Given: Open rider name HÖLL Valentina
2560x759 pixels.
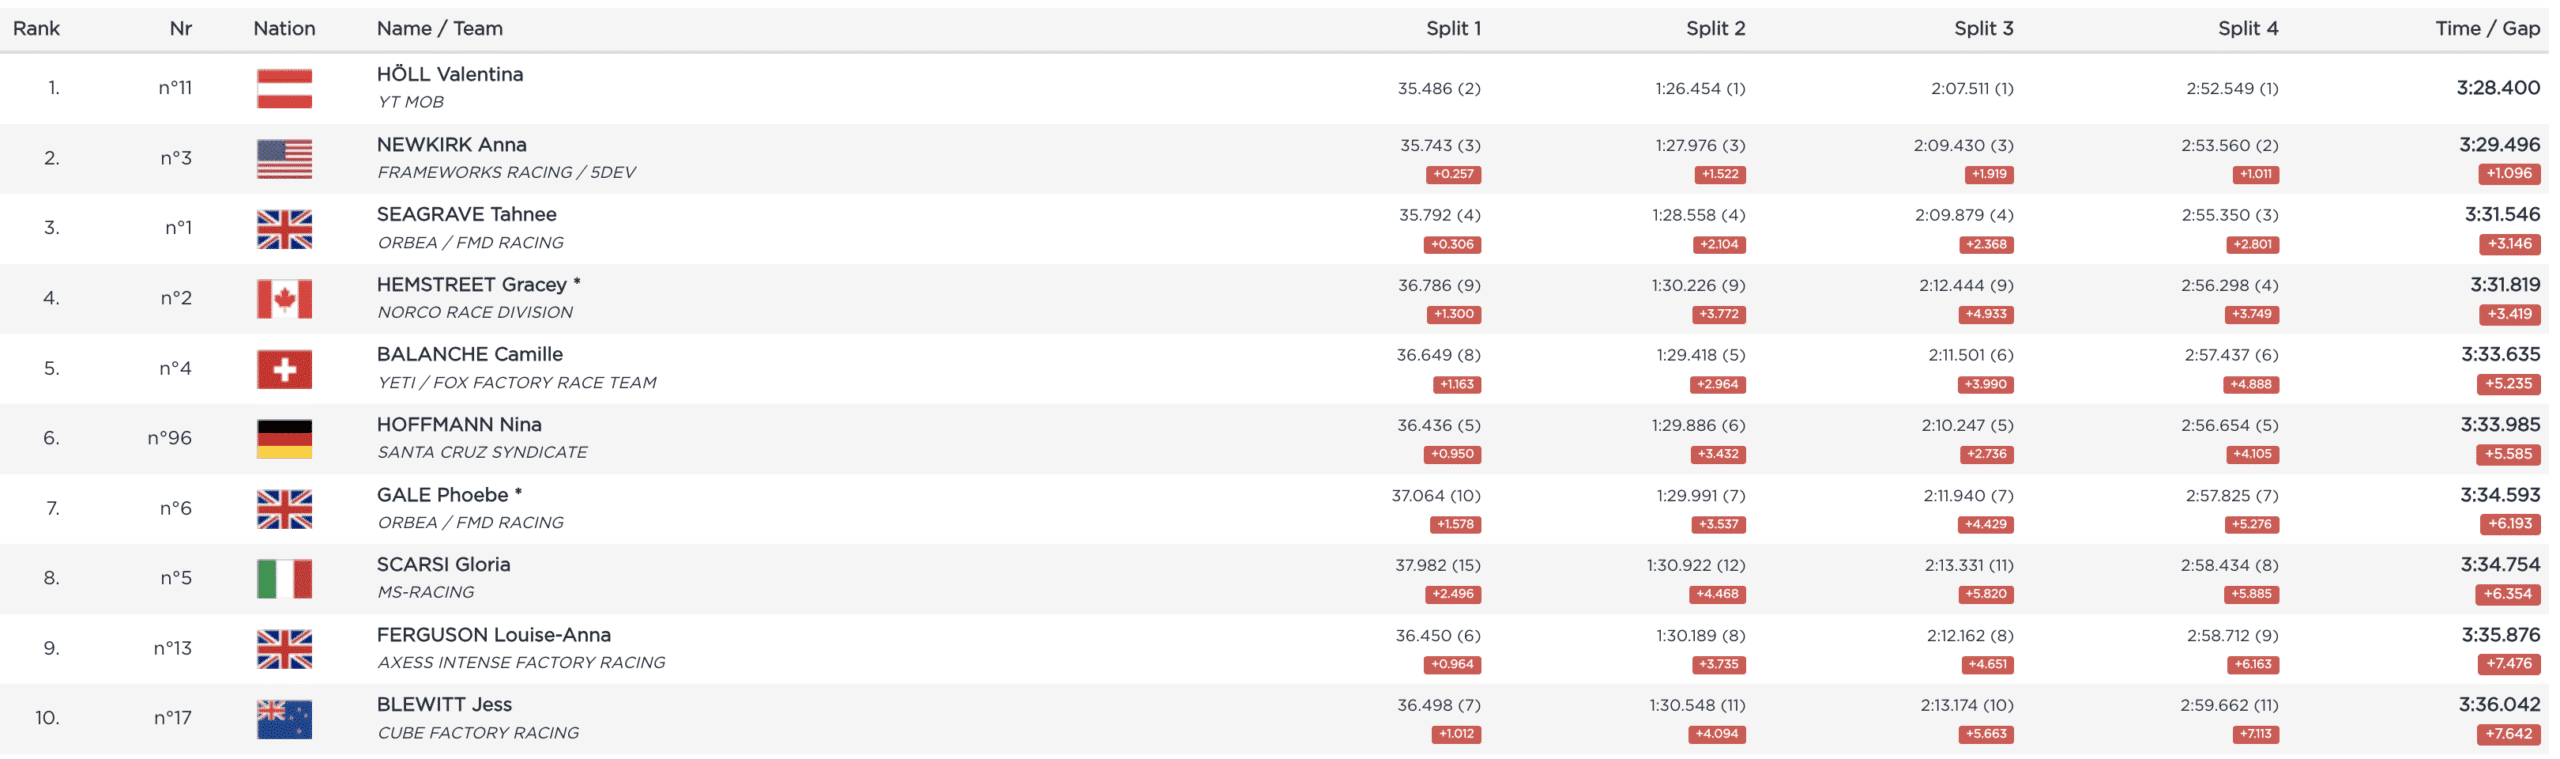Looking at the screenshot, I should (x=449, y=75).
